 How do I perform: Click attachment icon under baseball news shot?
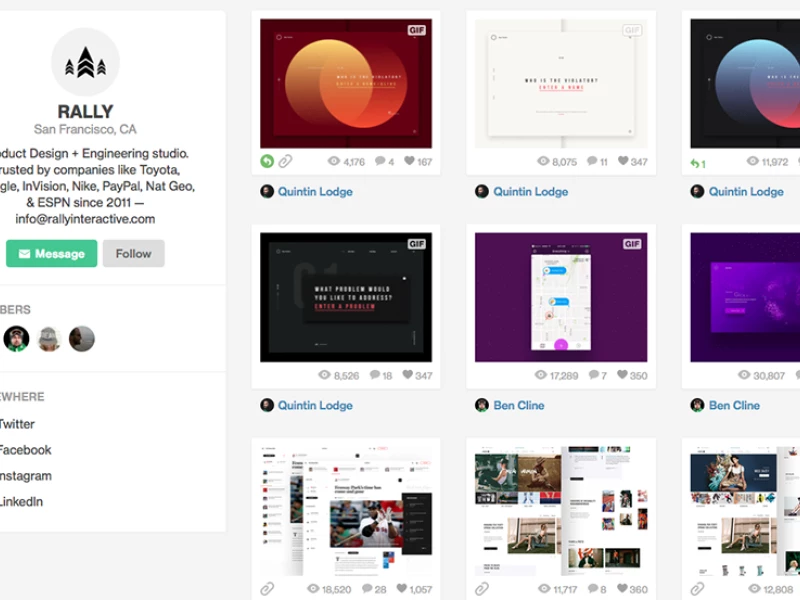click(x=267, y=589)
